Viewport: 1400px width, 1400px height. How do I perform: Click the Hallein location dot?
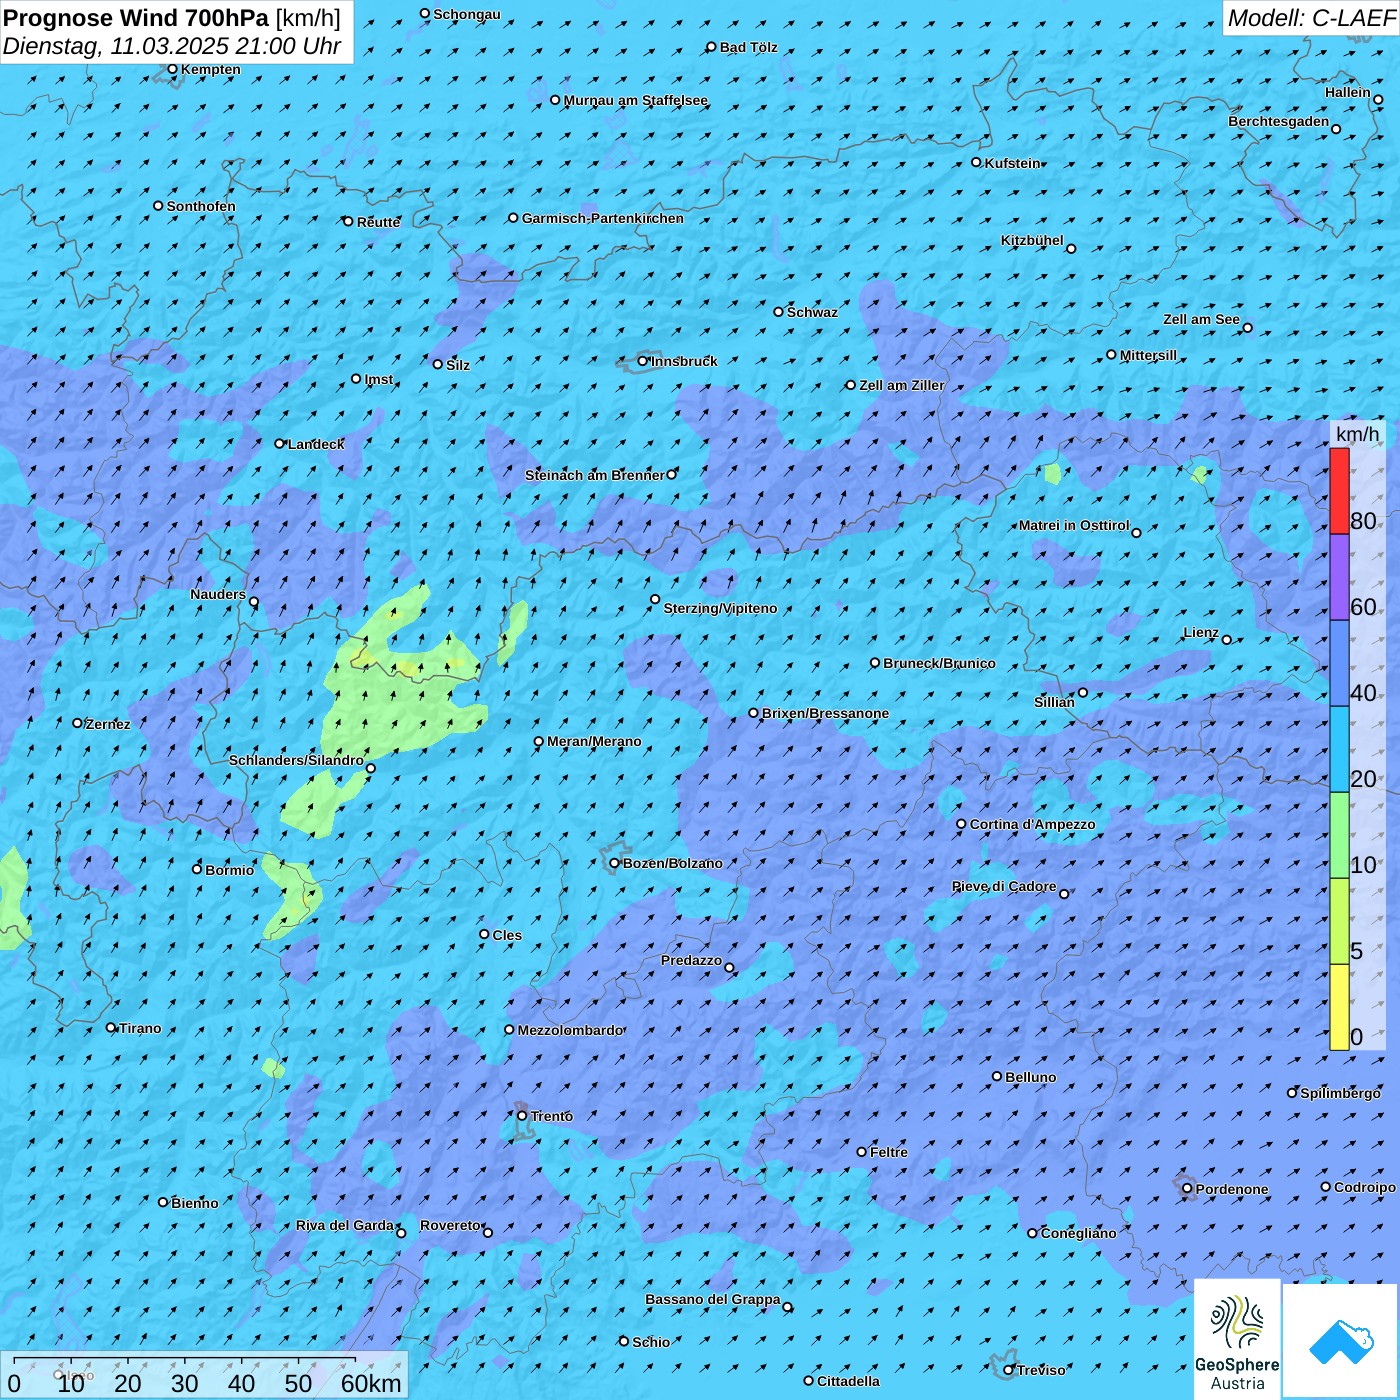click(x=1378, y=100)
